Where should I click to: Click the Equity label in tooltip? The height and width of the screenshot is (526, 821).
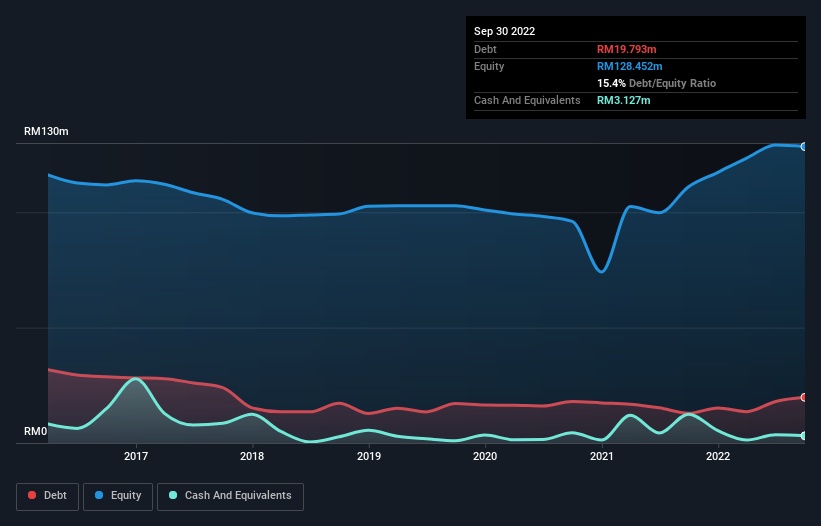(489, 66)
